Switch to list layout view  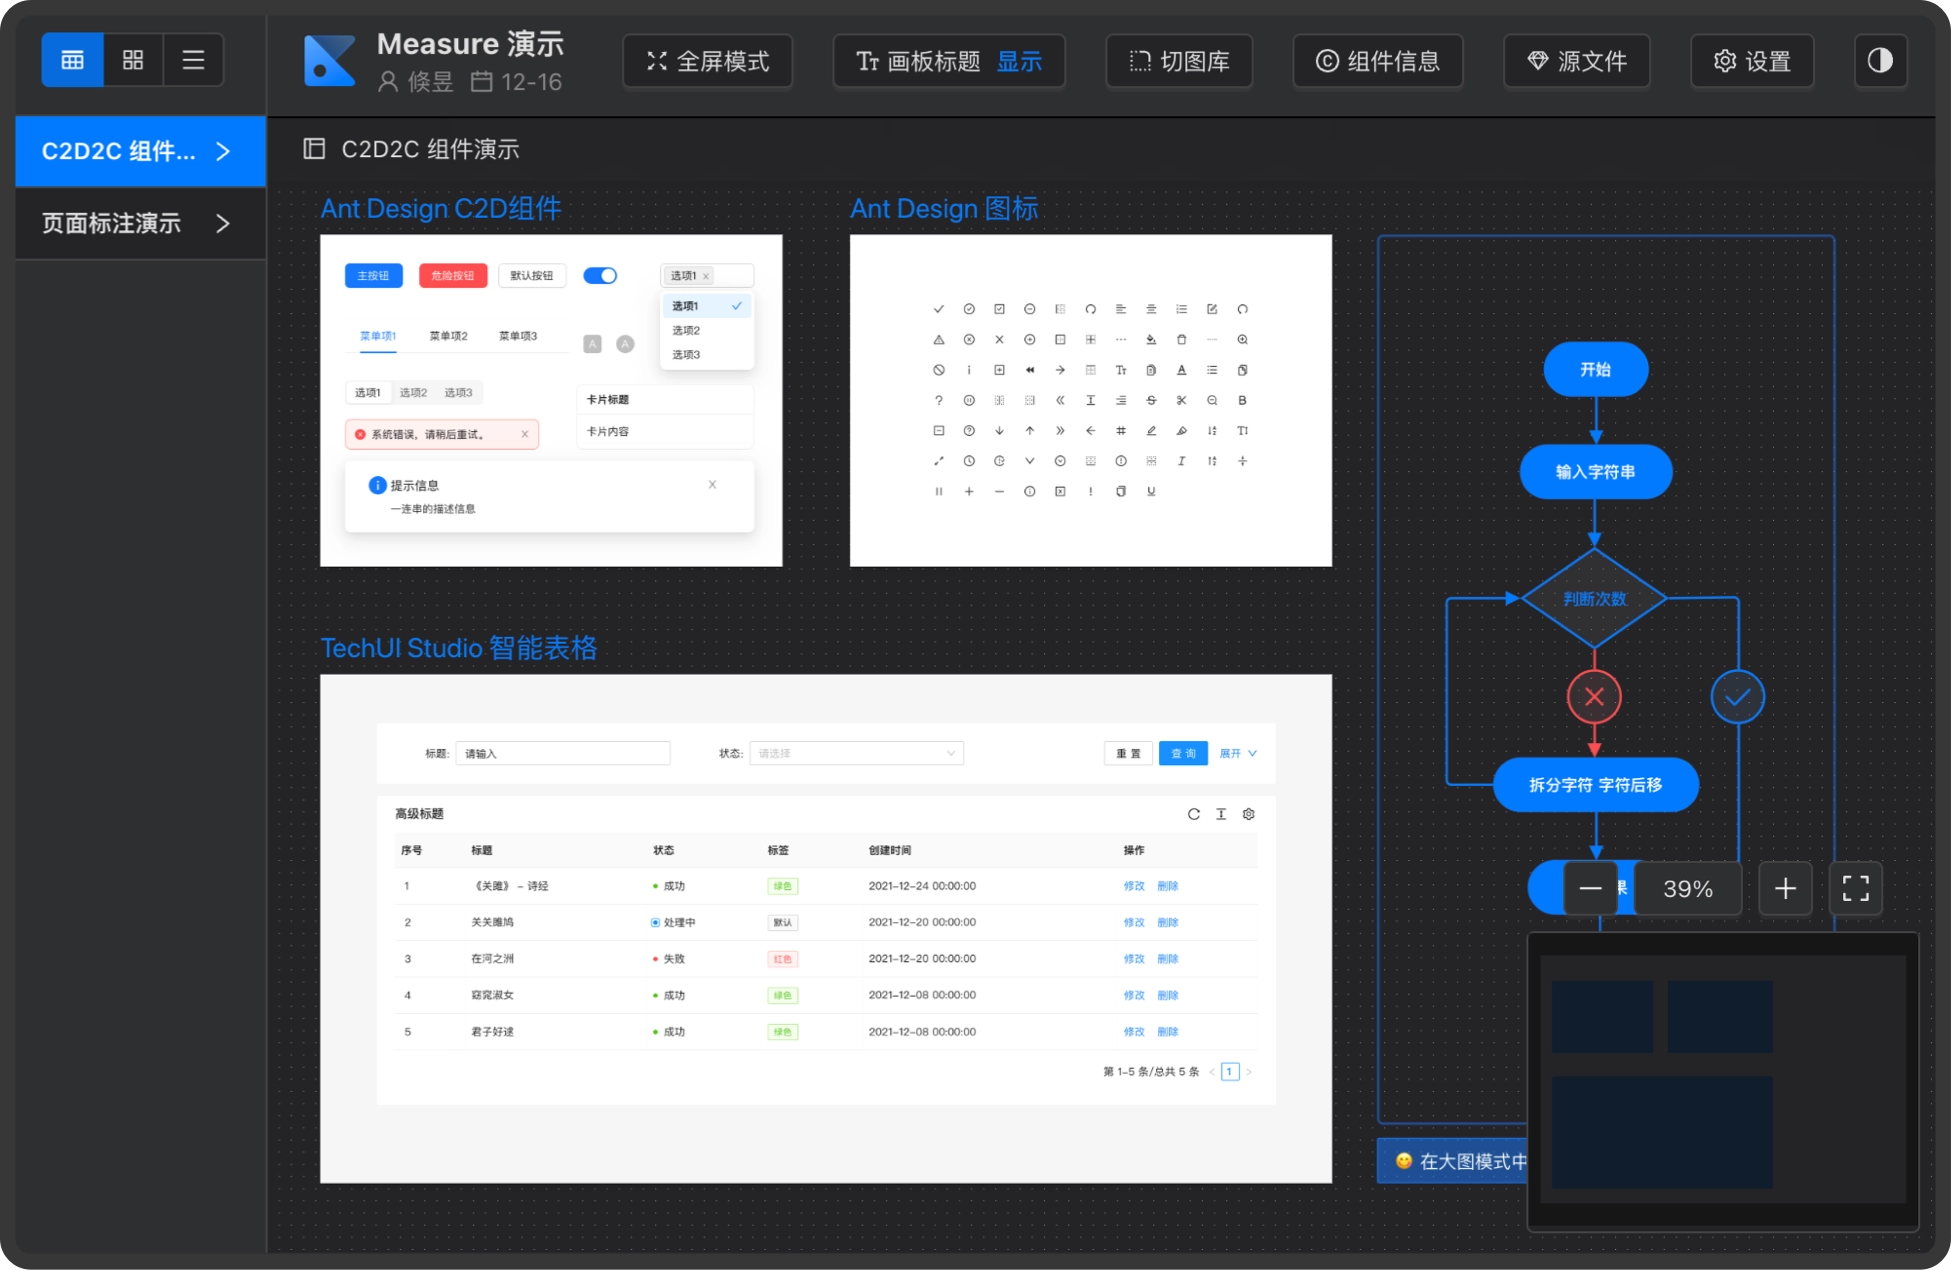pos(193,60)
